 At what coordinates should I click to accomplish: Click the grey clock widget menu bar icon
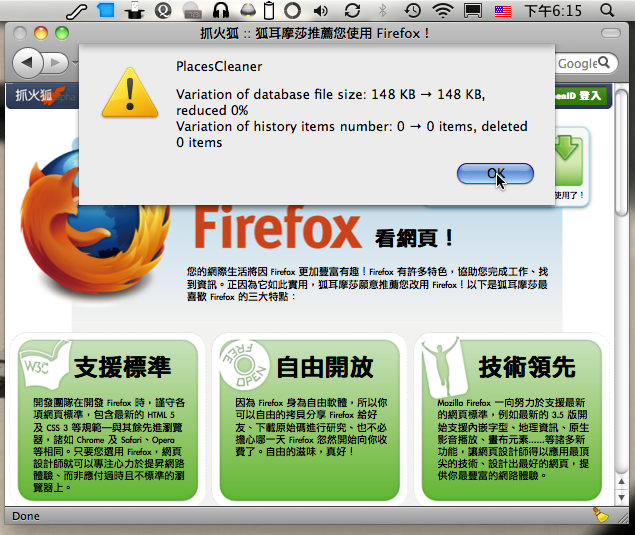193,11
